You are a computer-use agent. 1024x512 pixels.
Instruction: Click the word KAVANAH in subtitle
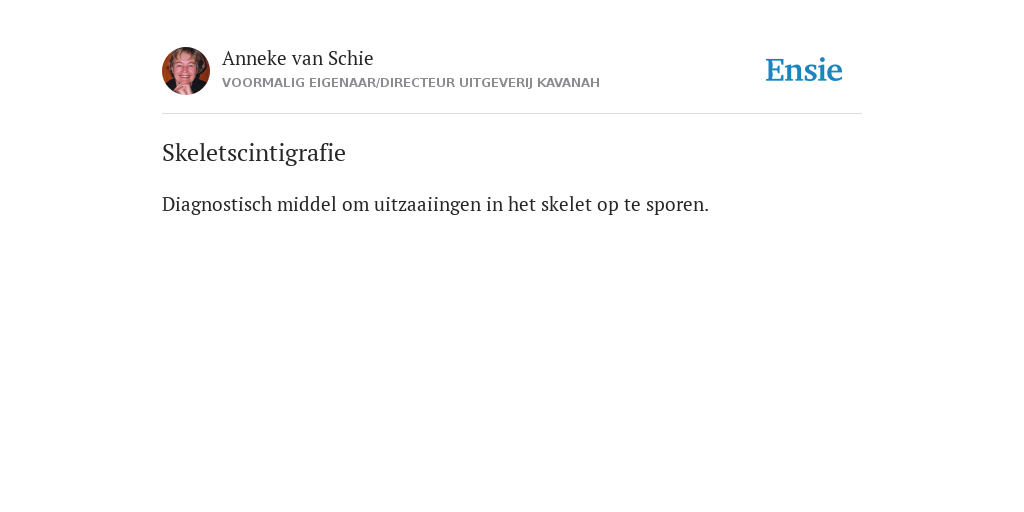click(568, 83)
